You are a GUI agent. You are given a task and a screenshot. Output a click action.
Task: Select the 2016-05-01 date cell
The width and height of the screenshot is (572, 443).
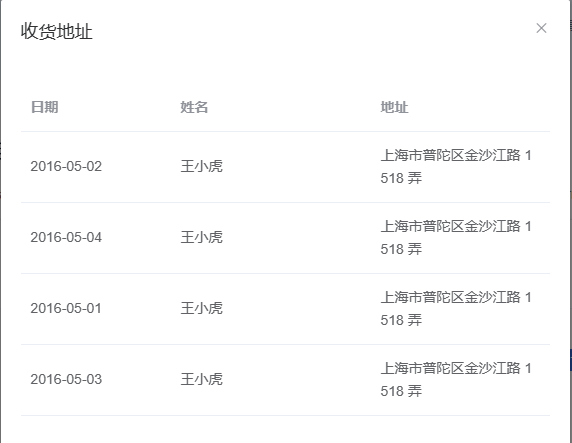click(66, 308)
